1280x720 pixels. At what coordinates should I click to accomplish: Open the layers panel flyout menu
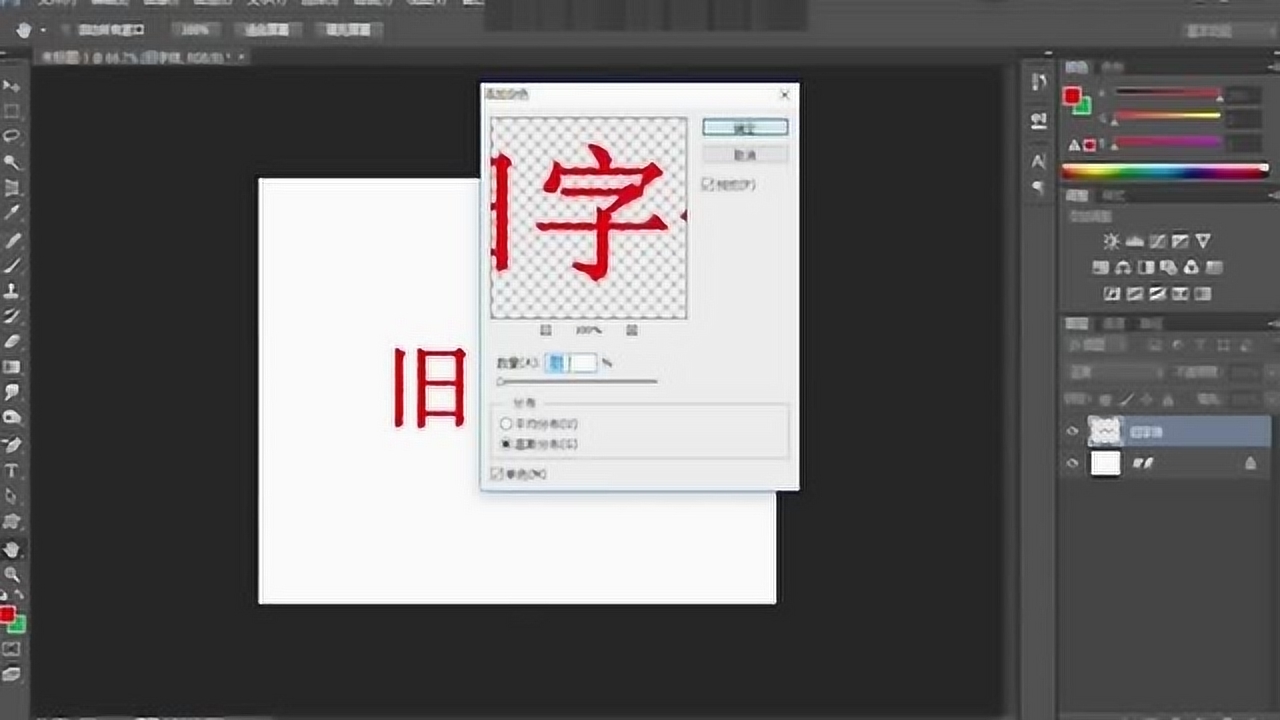[1272, 323]
